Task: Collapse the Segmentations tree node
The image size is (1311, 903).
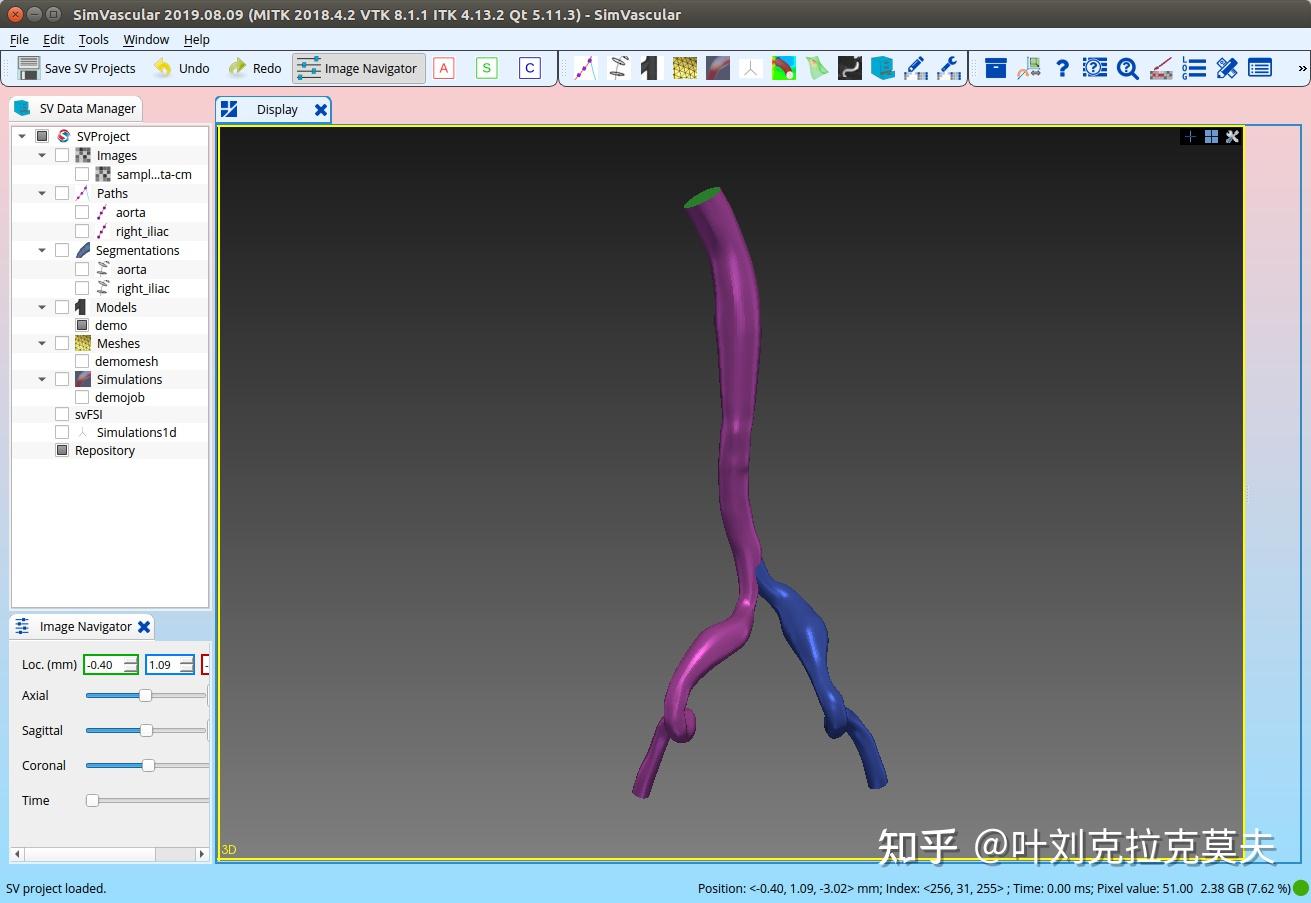Action: coord(42,250)
